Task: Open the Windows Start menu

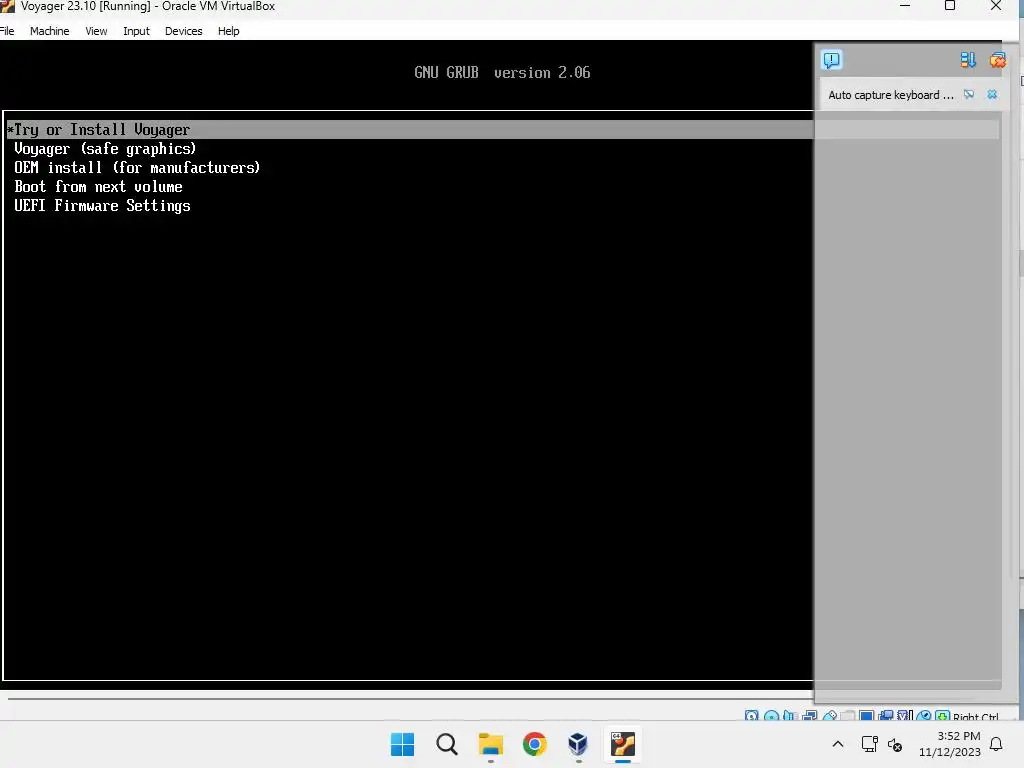Action: 402,744
